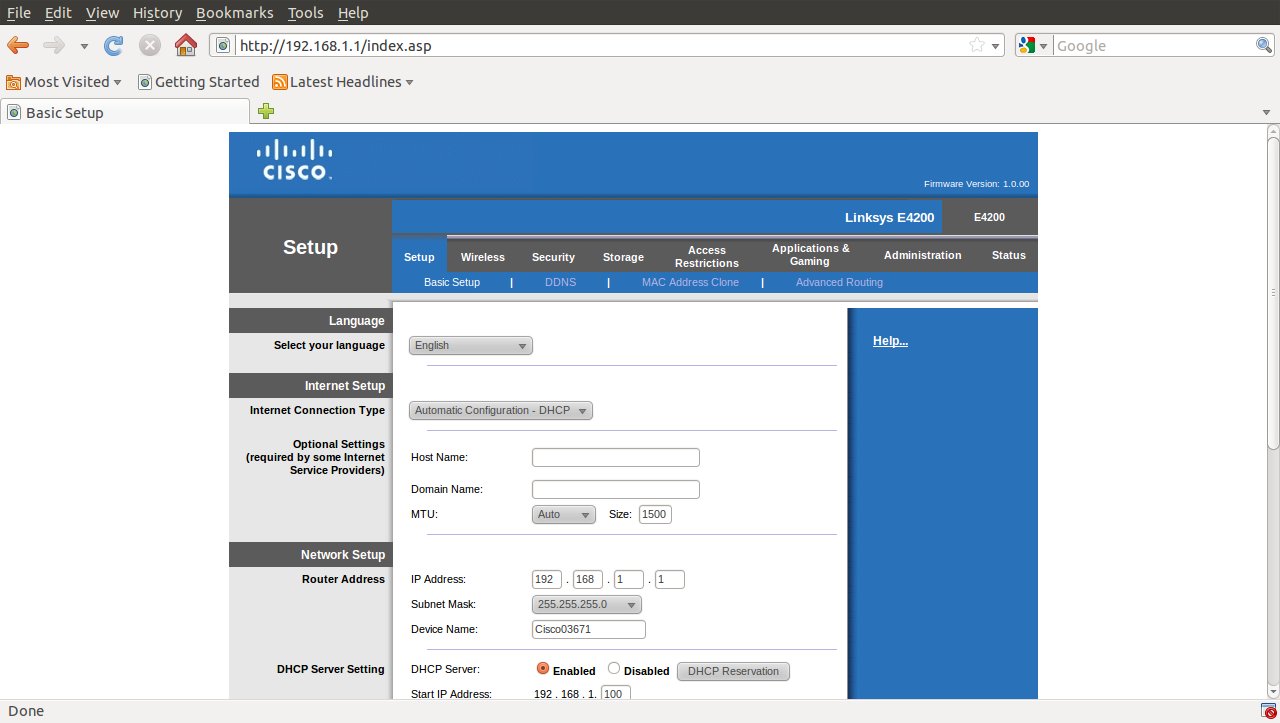Open the Help link
Screen dimensions: 1280x723
click(890, 341)
